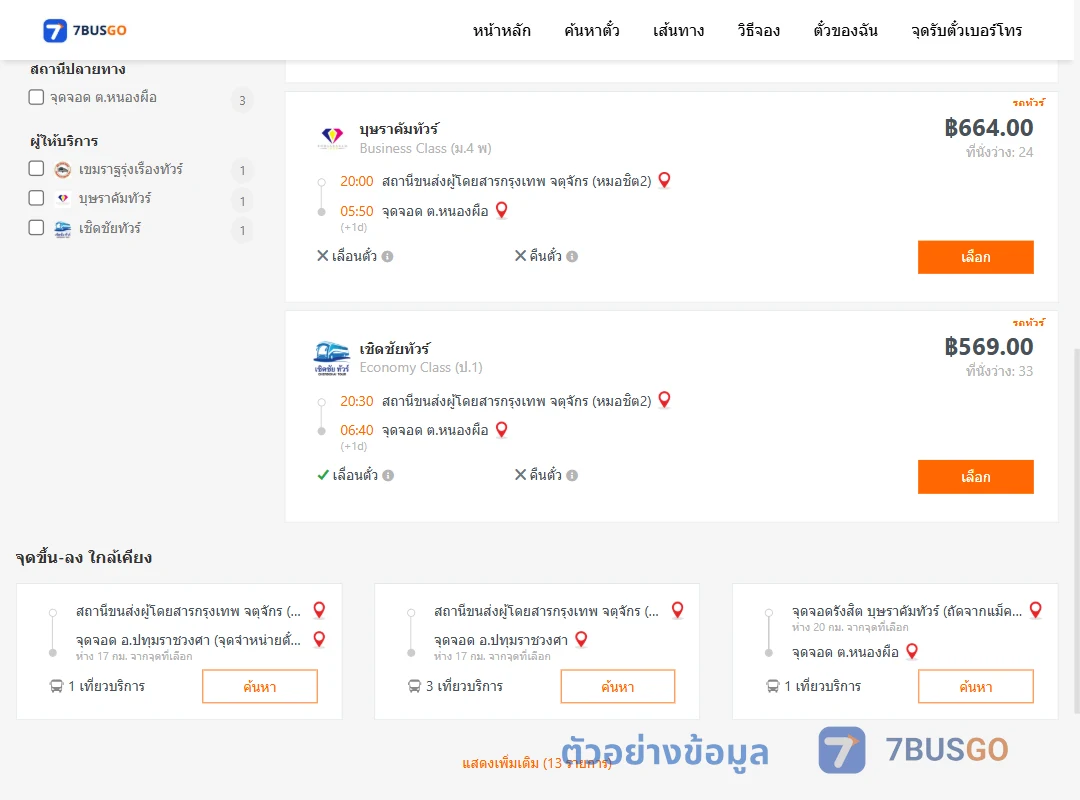Tick the เขมราฐรุ่งเรืองทัวร์ operator checkbox
This screenshot has height=800, width=1080.
(x=36, y=169)
